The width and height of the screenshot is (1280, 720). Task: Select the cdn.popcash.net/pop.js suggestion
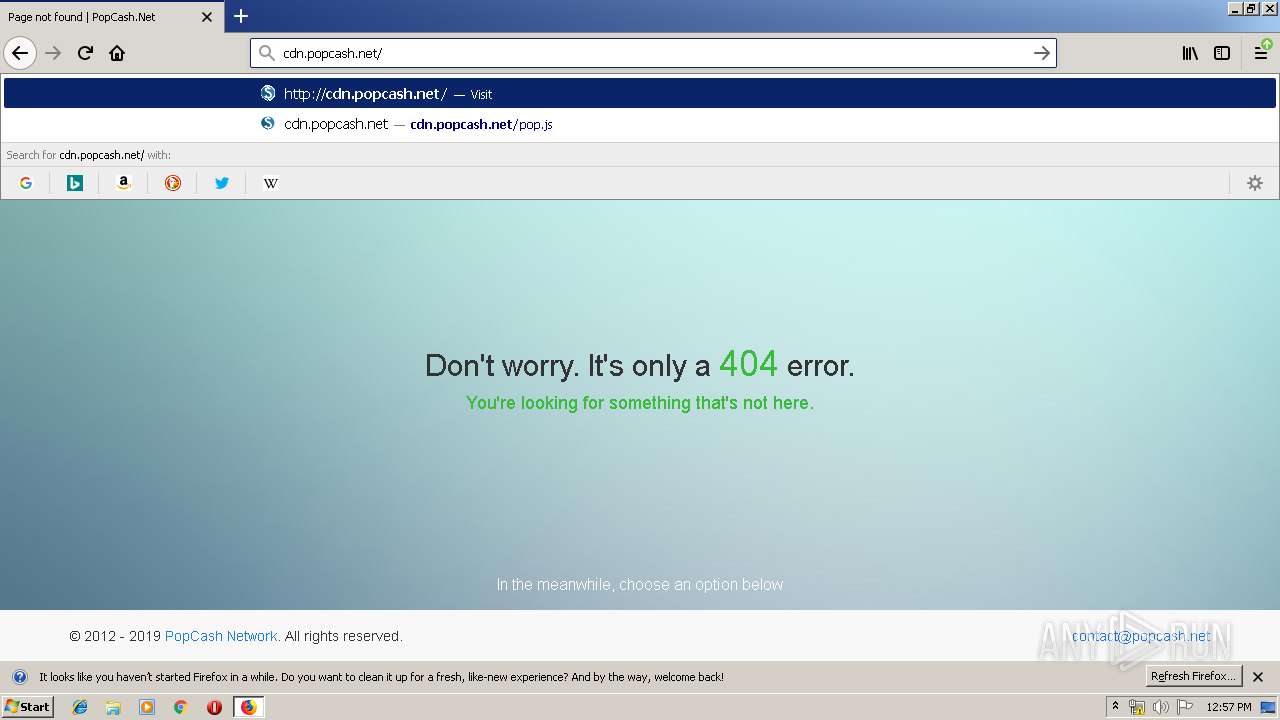point(640,124)
